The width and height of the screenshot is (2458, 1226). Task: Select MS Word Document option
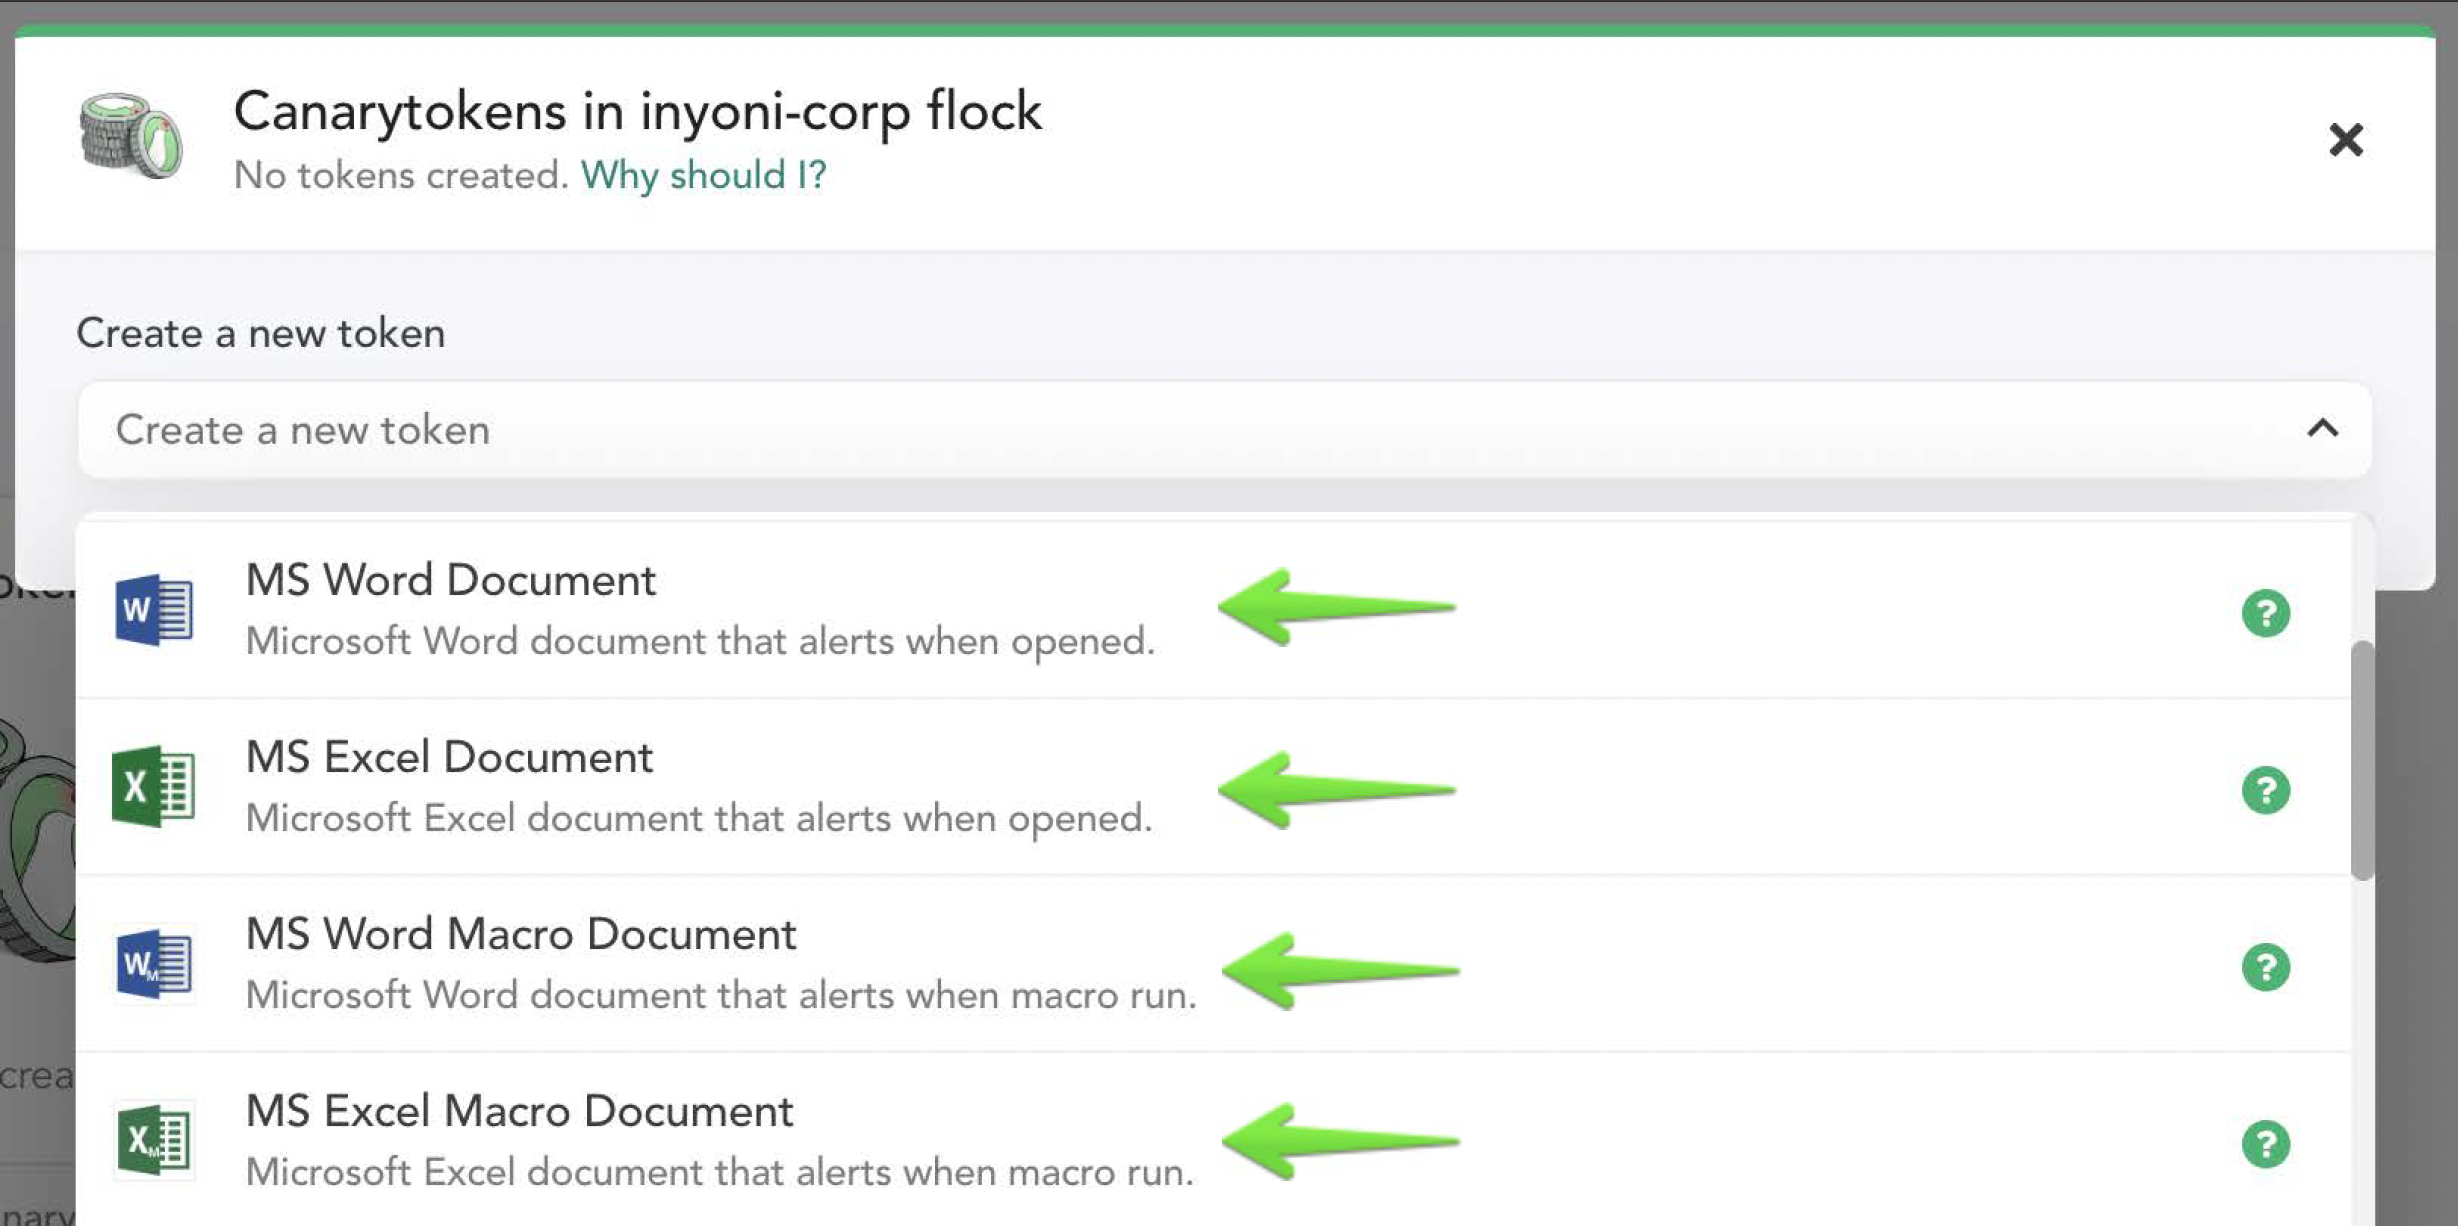pos(1213,610)
